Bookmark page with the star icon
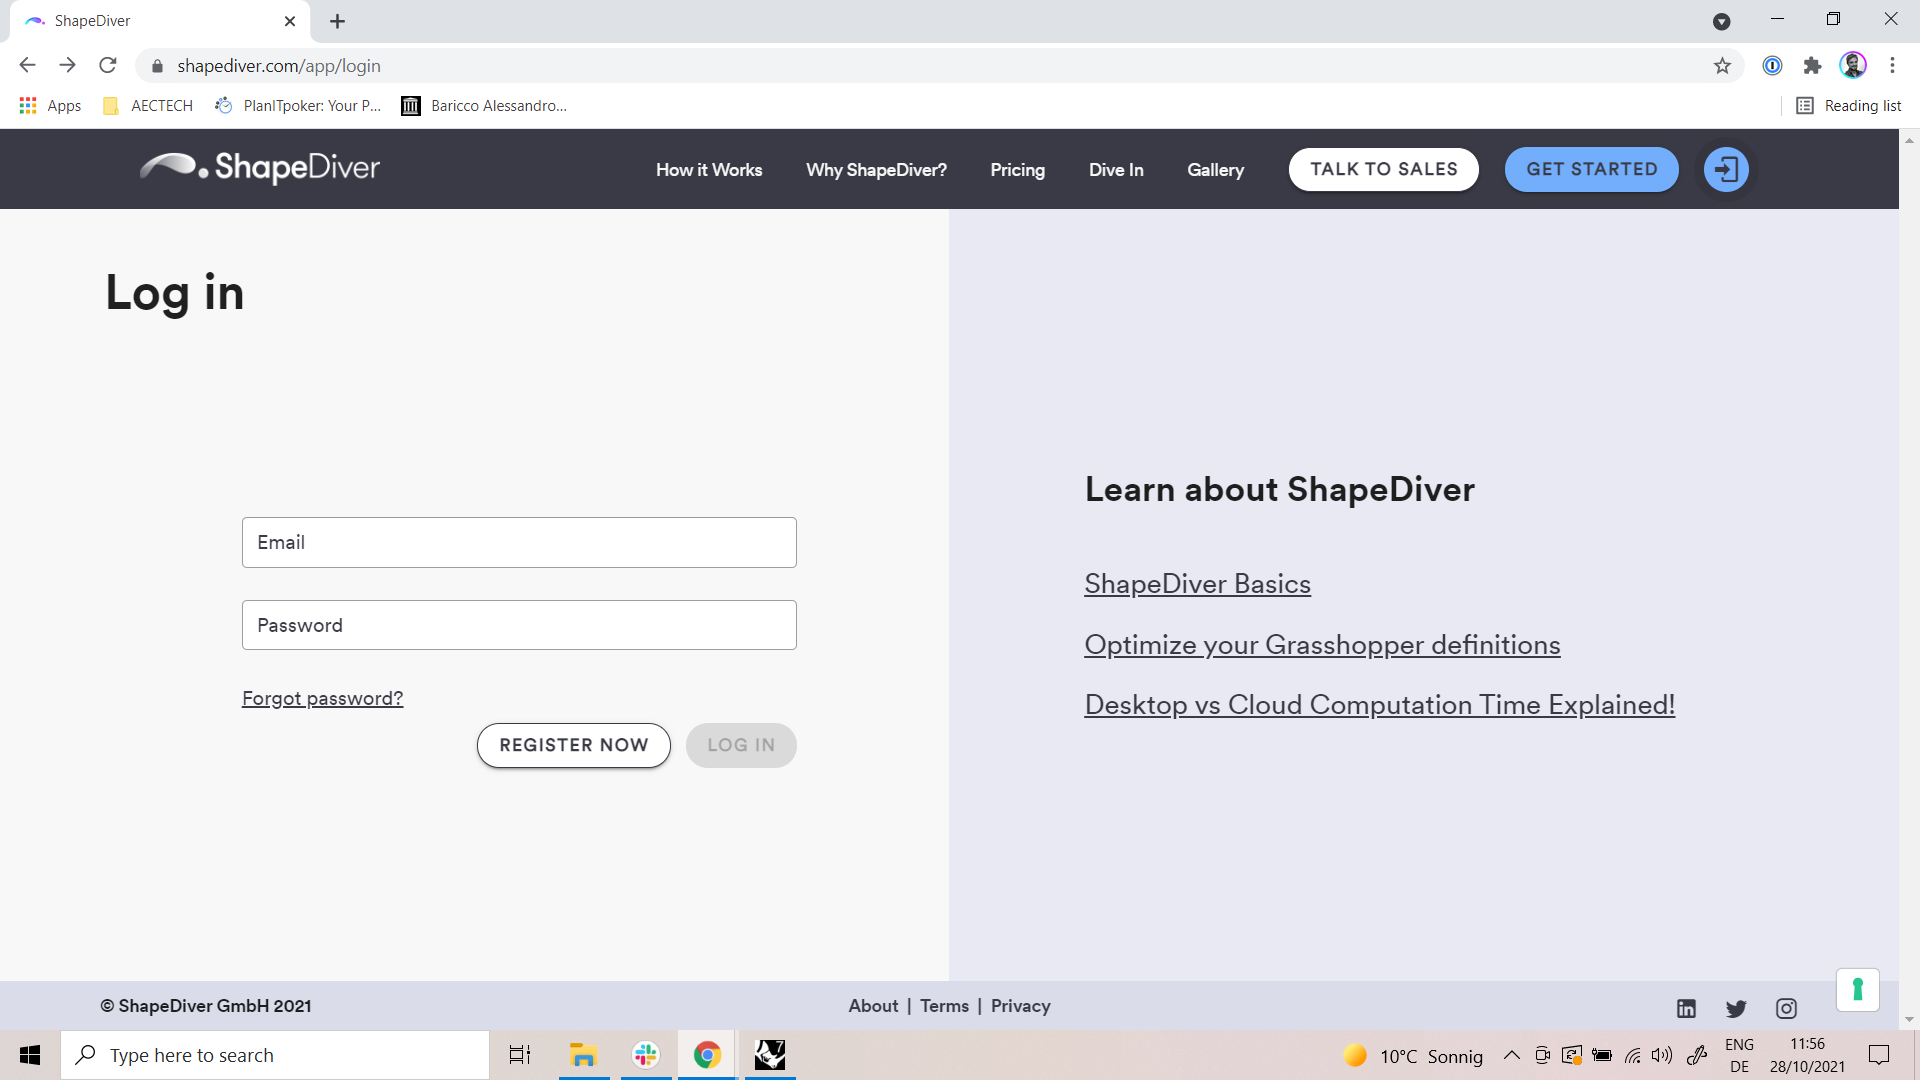The image size is (1920, 1080). pyautogui.click(x=1722, y=66)
